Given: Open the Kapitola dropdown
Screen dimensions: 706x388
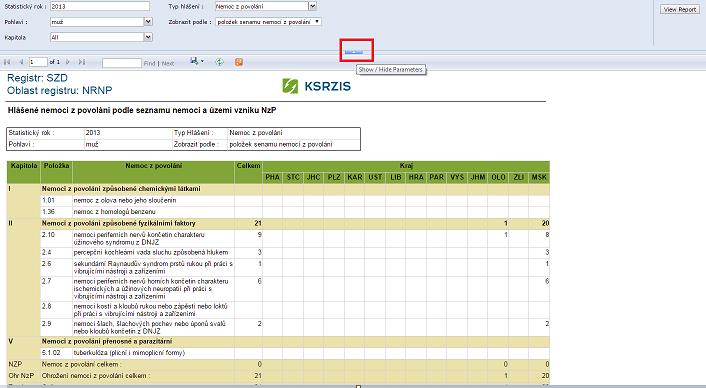Looking at the screenshot, I should coord(148,37).
